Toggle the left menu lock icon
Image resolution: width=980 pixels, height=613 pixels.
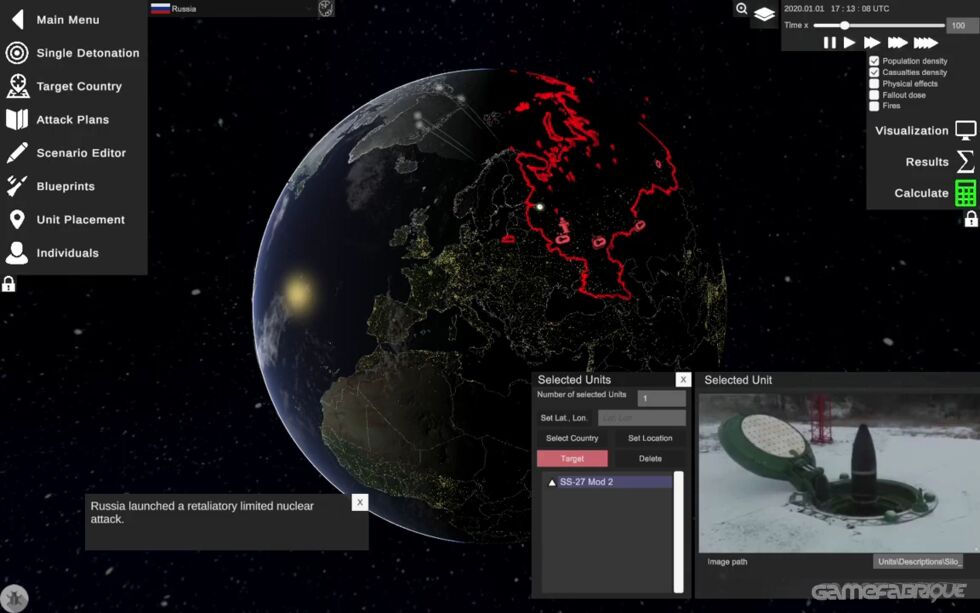click(x=8, y=284)
